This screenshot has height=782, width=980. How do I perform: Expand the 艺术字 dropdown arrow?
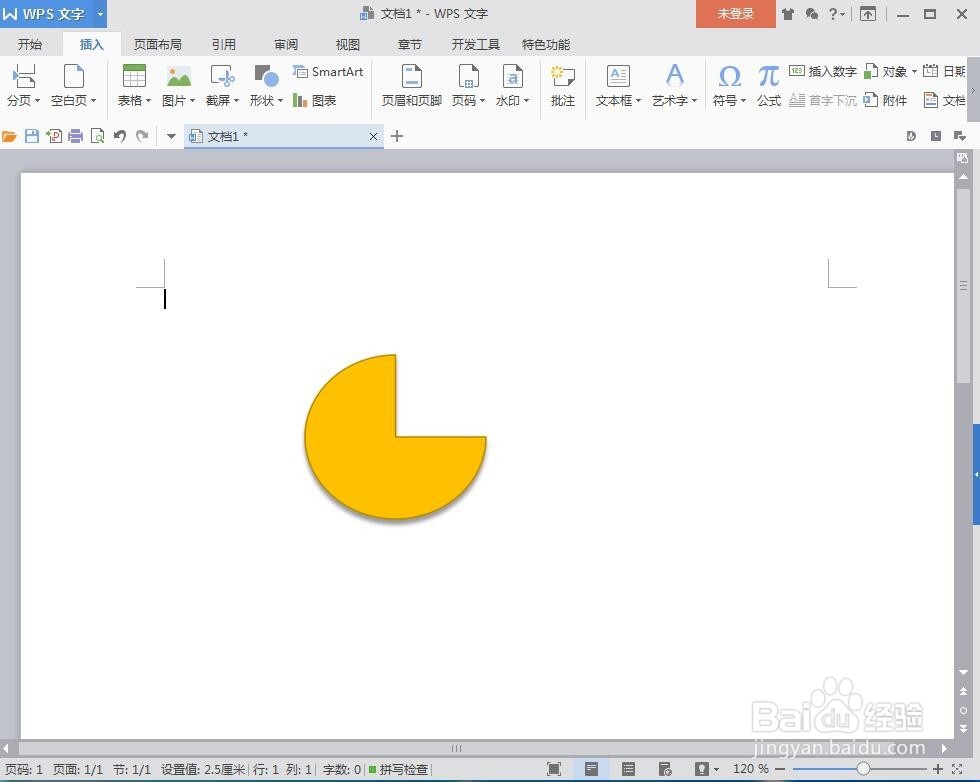pos(694,101)
